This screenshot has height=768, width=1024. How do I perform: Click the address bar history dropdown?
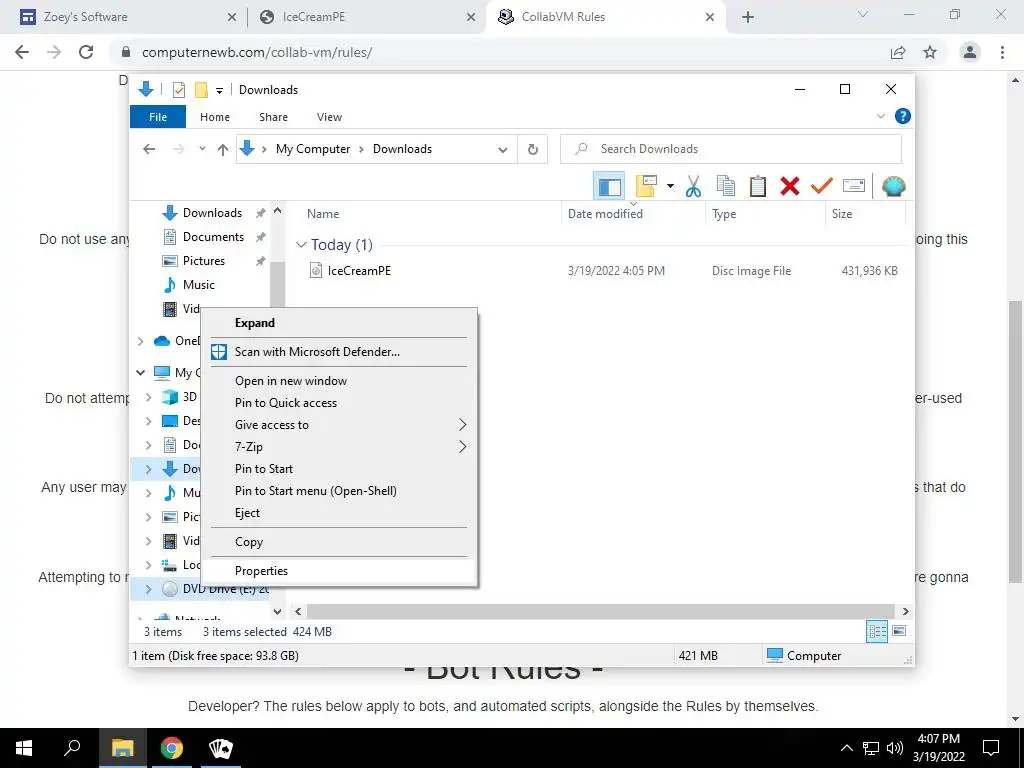coord(502,150)
